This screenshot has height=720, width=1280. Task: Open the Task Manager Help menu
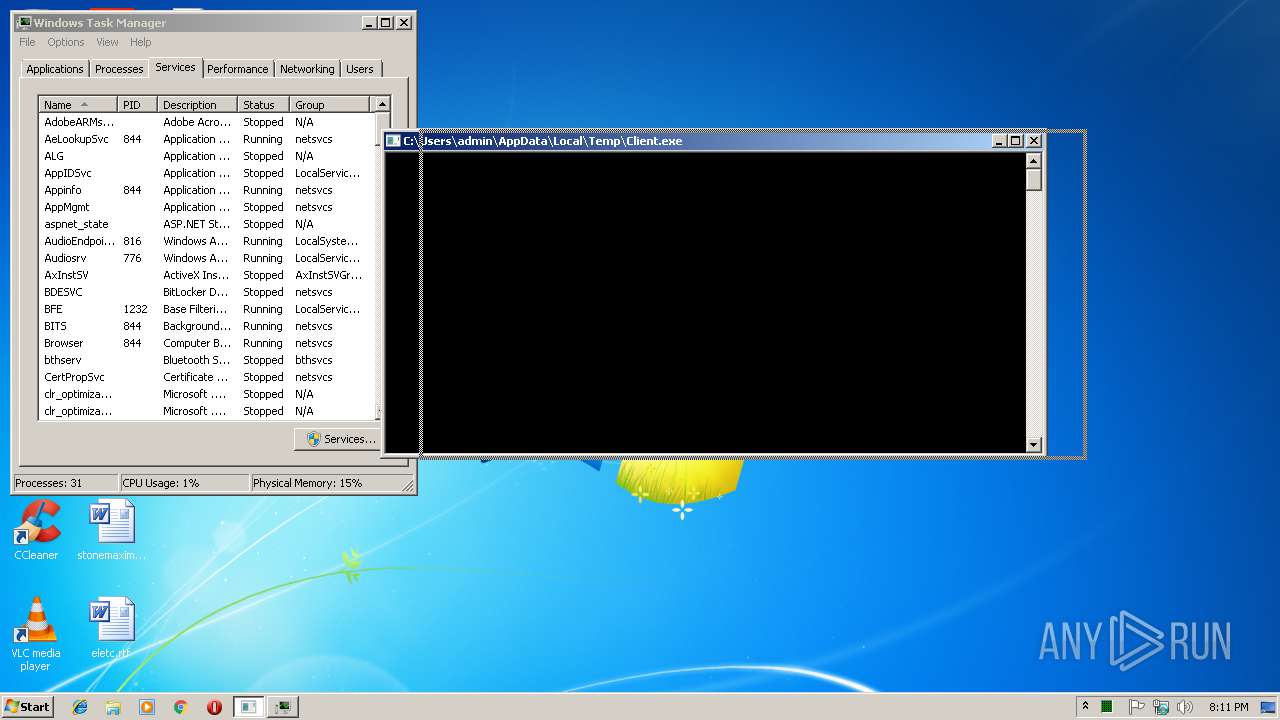[x=141, y=42]
